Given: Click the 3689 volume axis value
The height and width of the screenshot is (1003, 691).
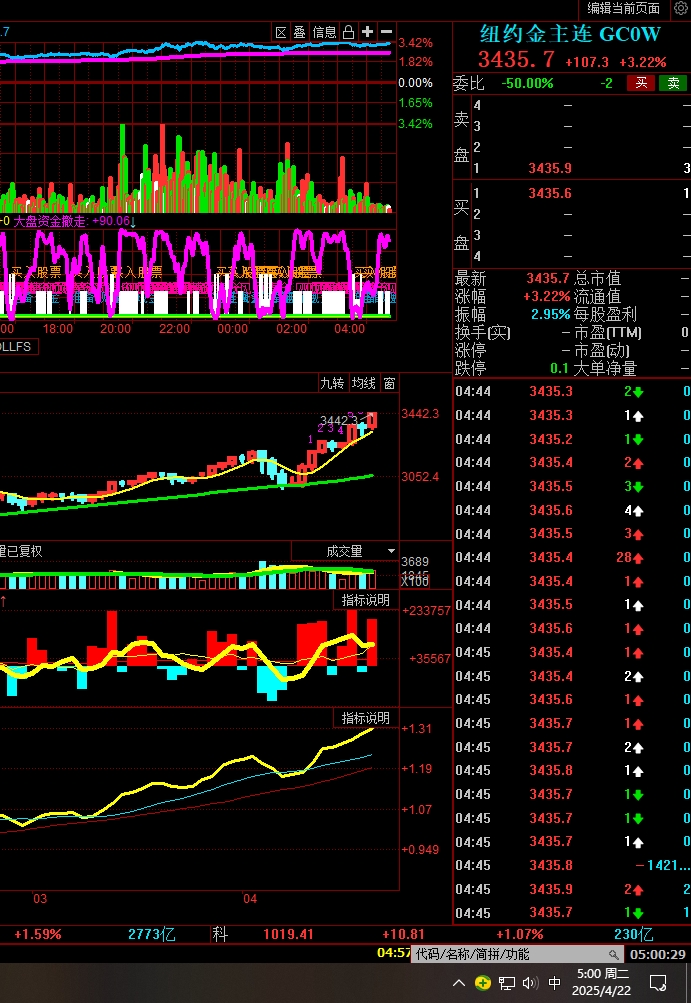Looking at the screenshot, I should tap(415, 562).
